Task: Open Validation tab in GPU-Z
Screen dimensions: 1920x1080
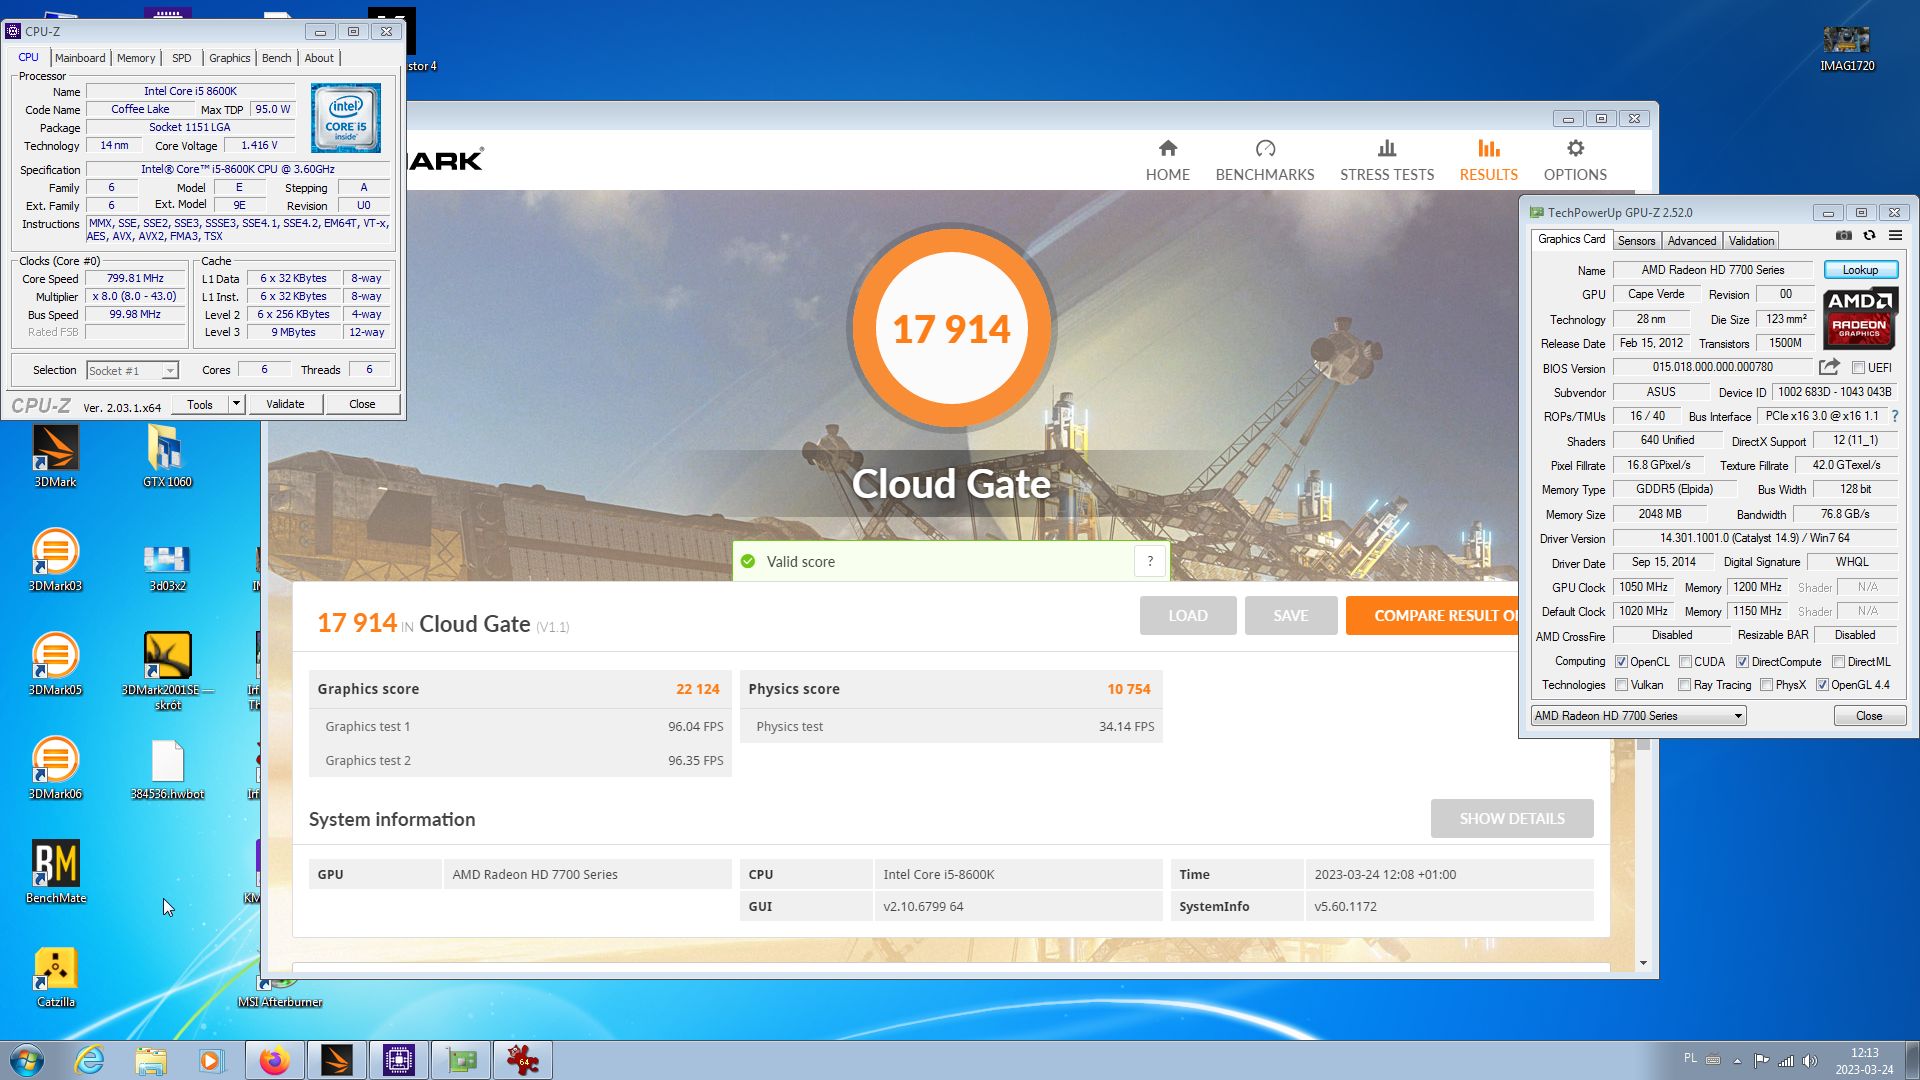Action: 1751,241
